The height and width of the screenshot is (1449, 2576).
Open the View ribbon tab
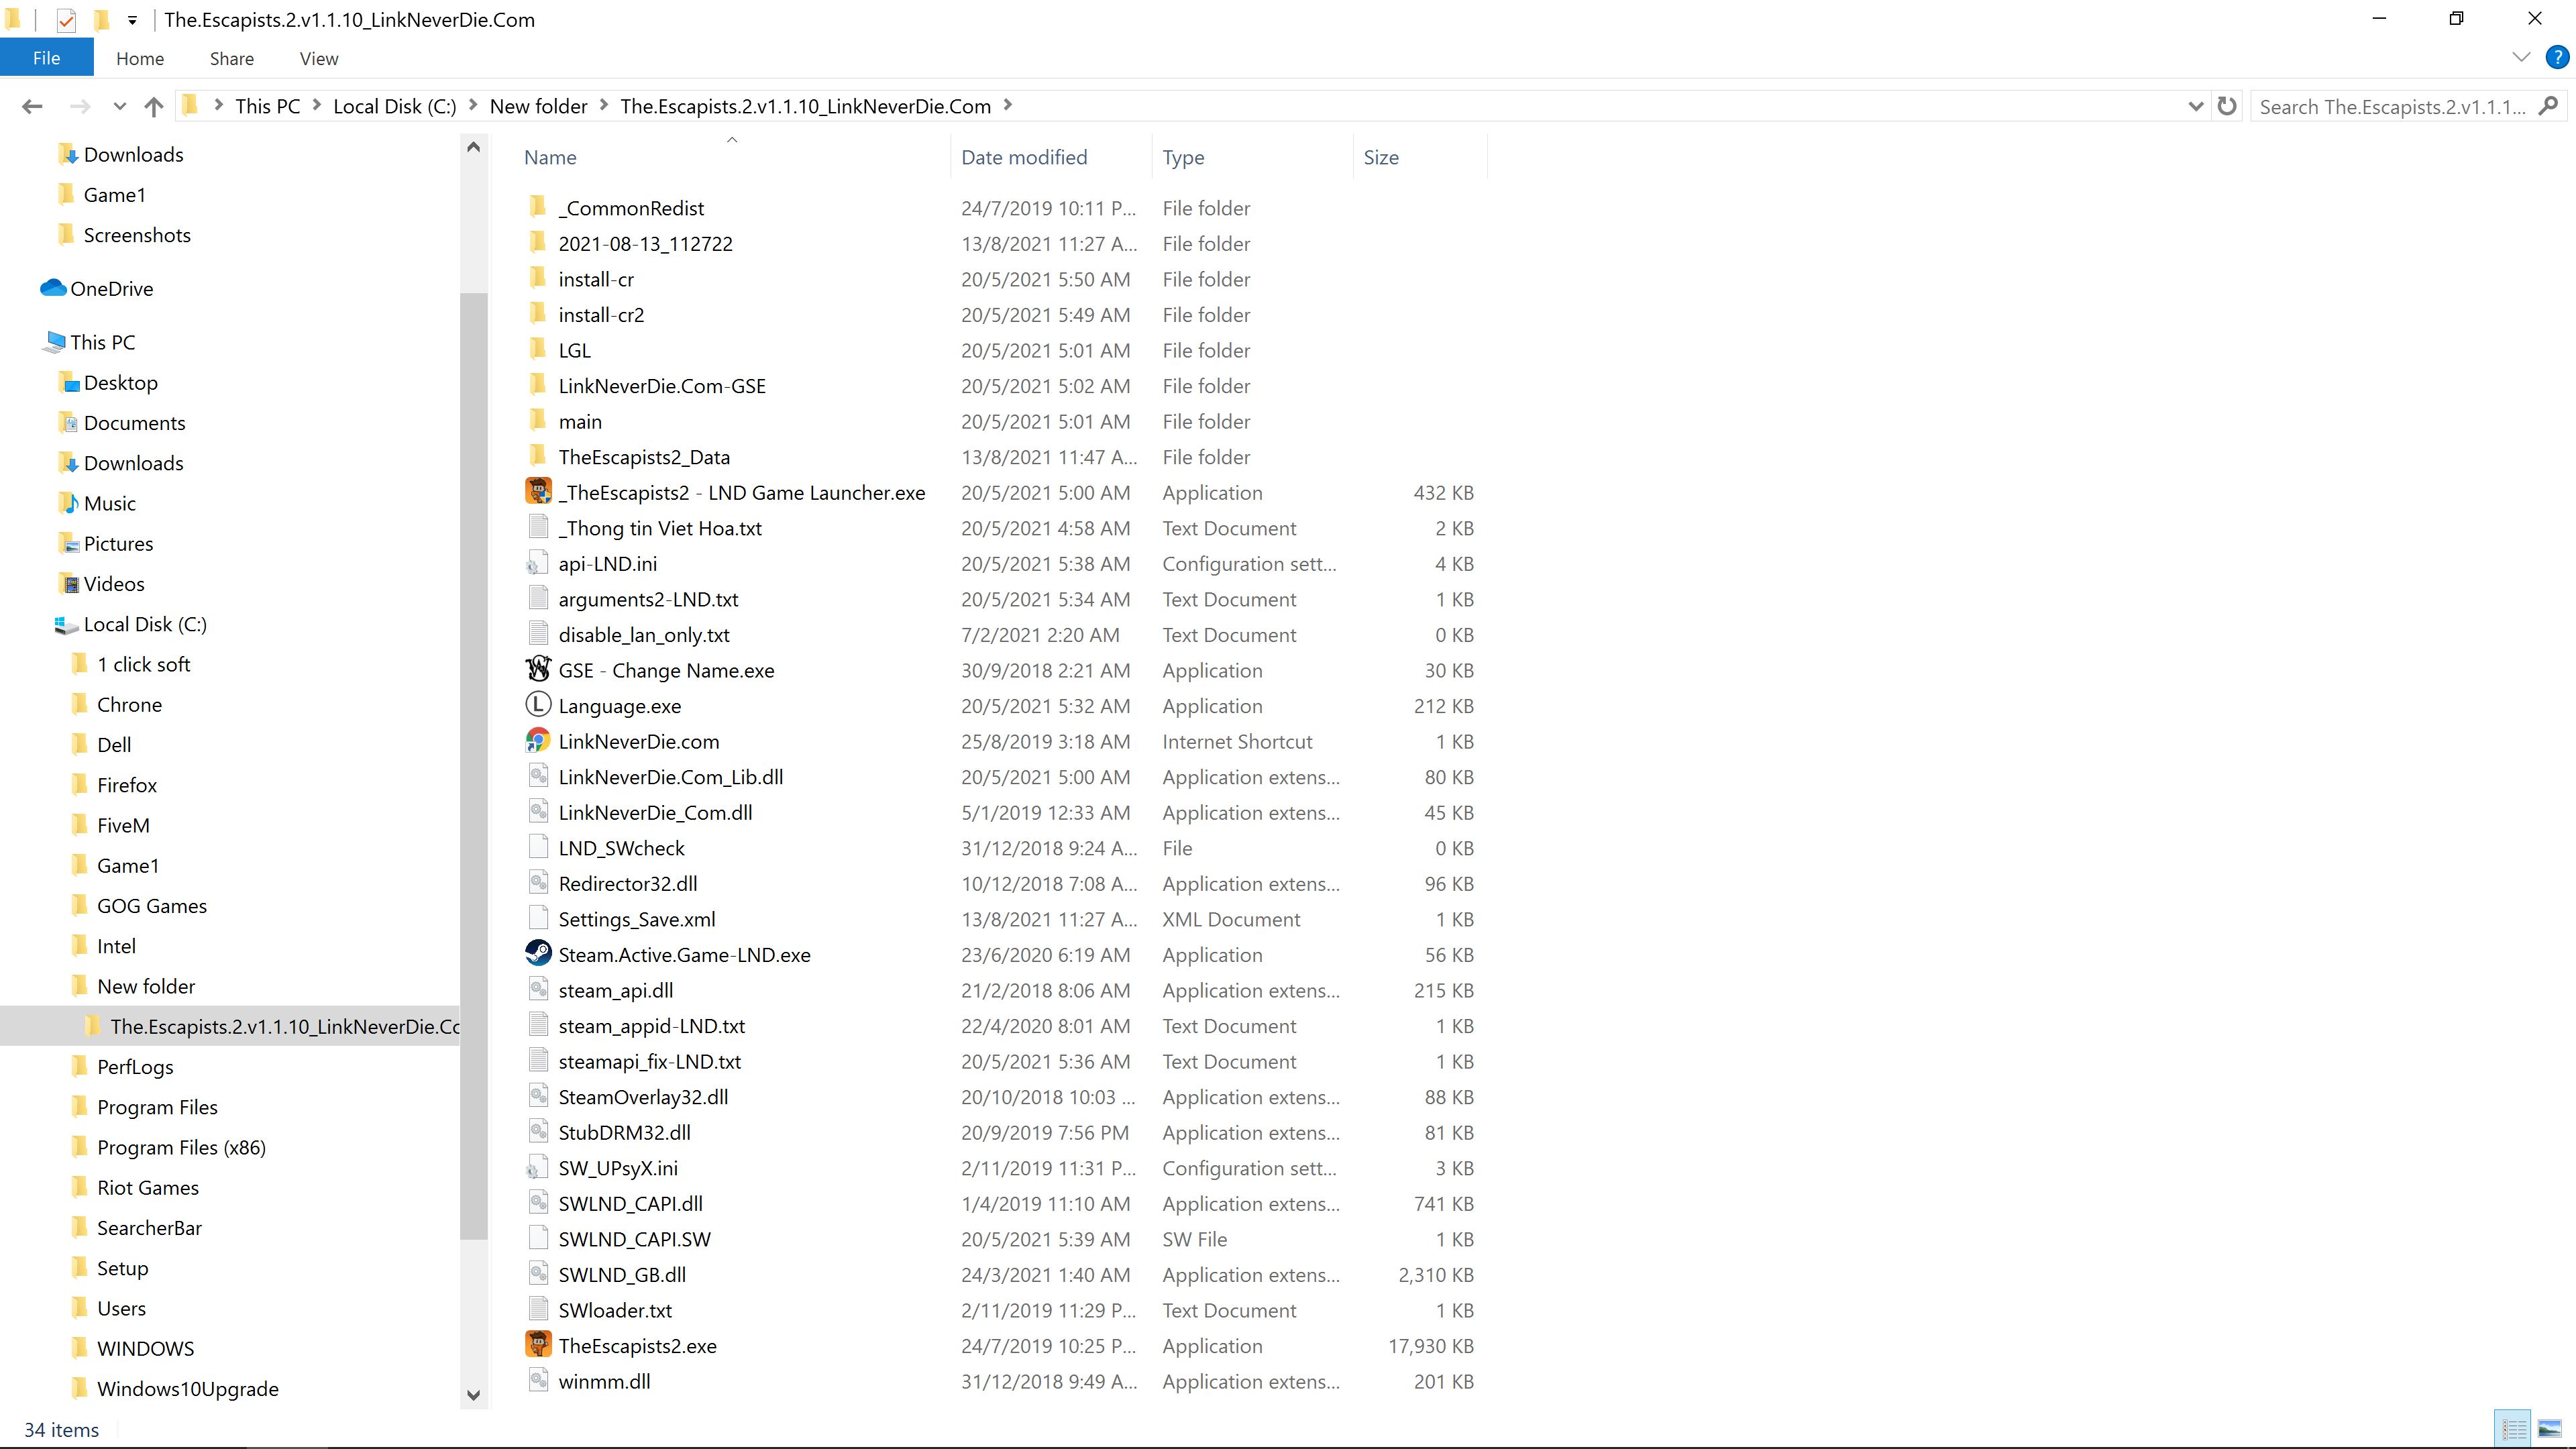point(318,58)
